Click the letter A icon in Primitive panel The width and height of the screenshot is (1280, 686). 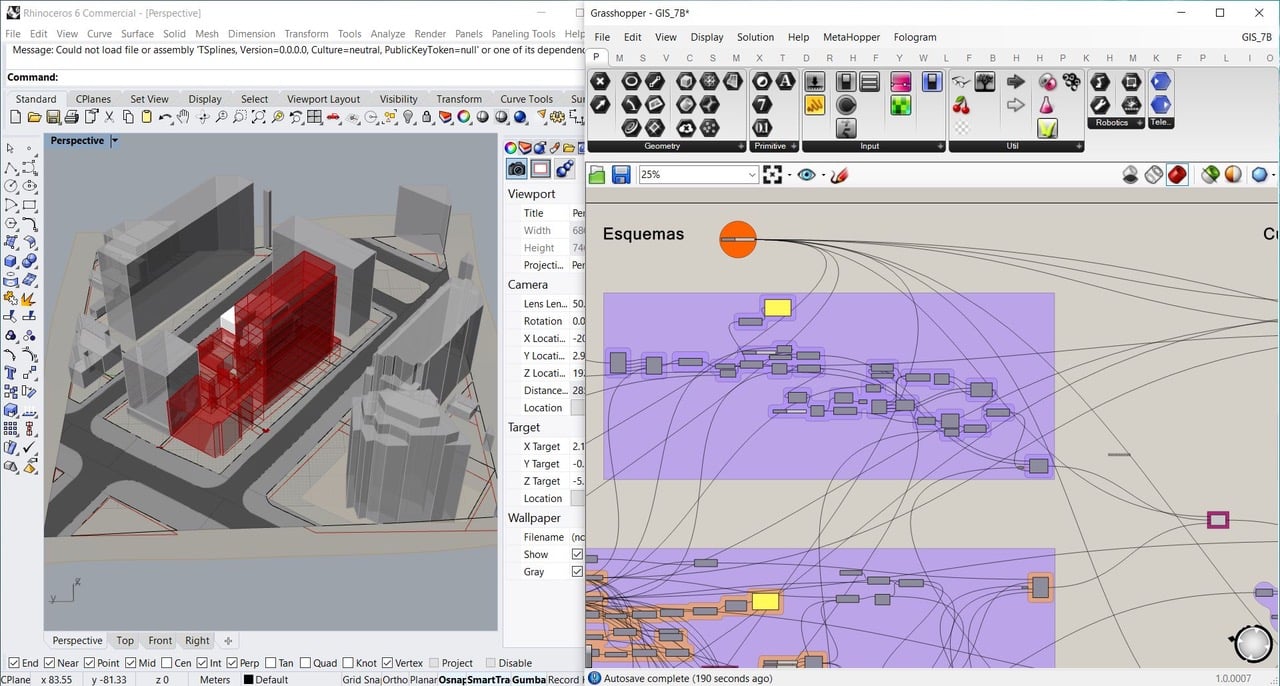tap(786, 82)
